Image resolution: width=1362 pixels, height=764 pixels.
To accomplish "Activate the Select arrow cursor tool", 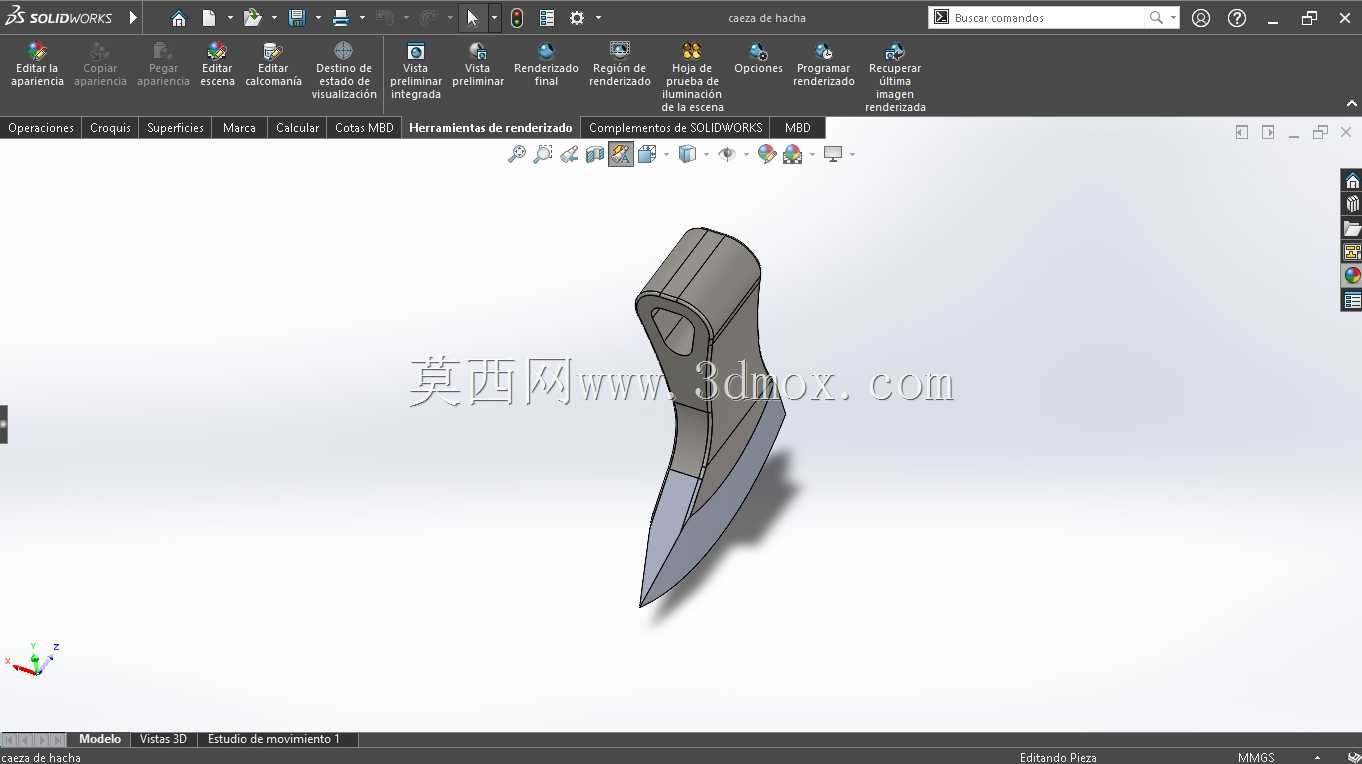I will click(x=472, y=18).
